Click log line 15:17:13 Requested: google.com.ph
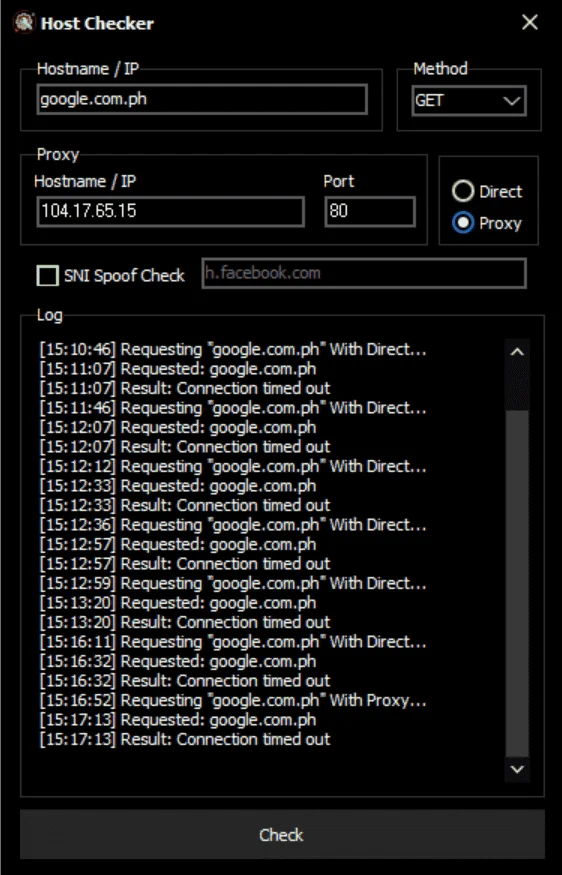 click(178, 720)
